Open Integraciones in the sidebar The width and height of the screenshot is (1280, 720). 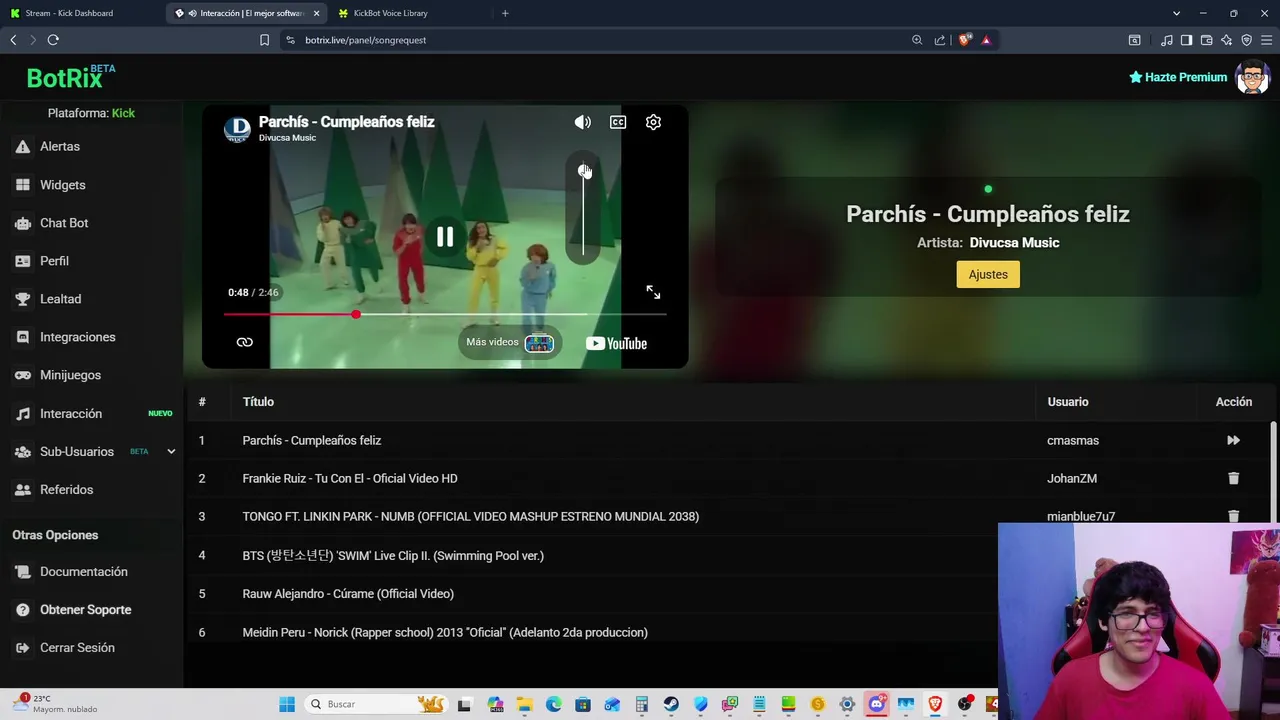tap(77, 337)
